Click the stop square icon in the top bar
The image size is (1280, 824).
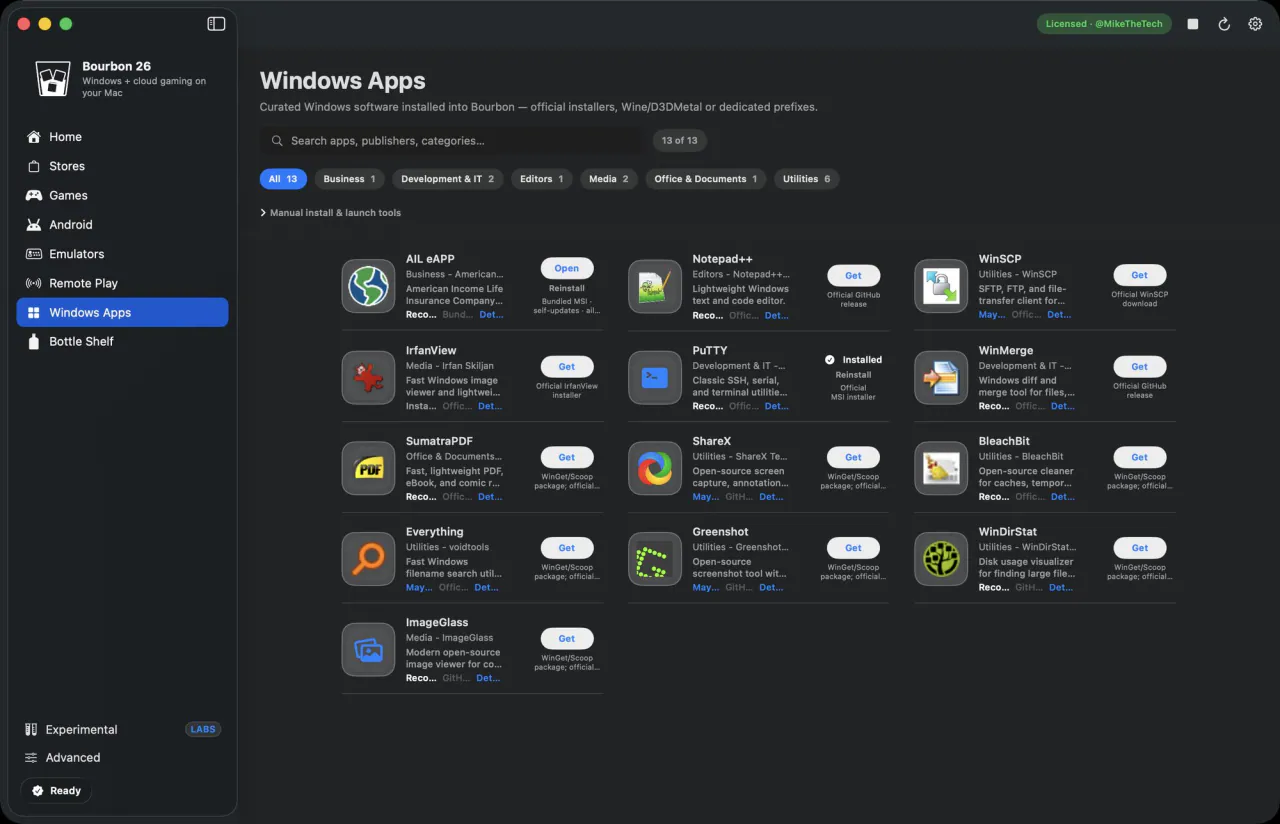pos(1193,24)
